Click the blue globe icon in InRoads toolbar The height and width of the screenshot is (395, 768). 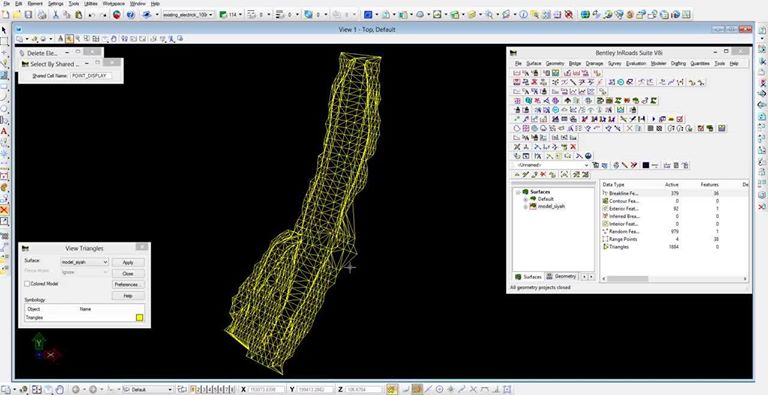(x=588, y=156)
